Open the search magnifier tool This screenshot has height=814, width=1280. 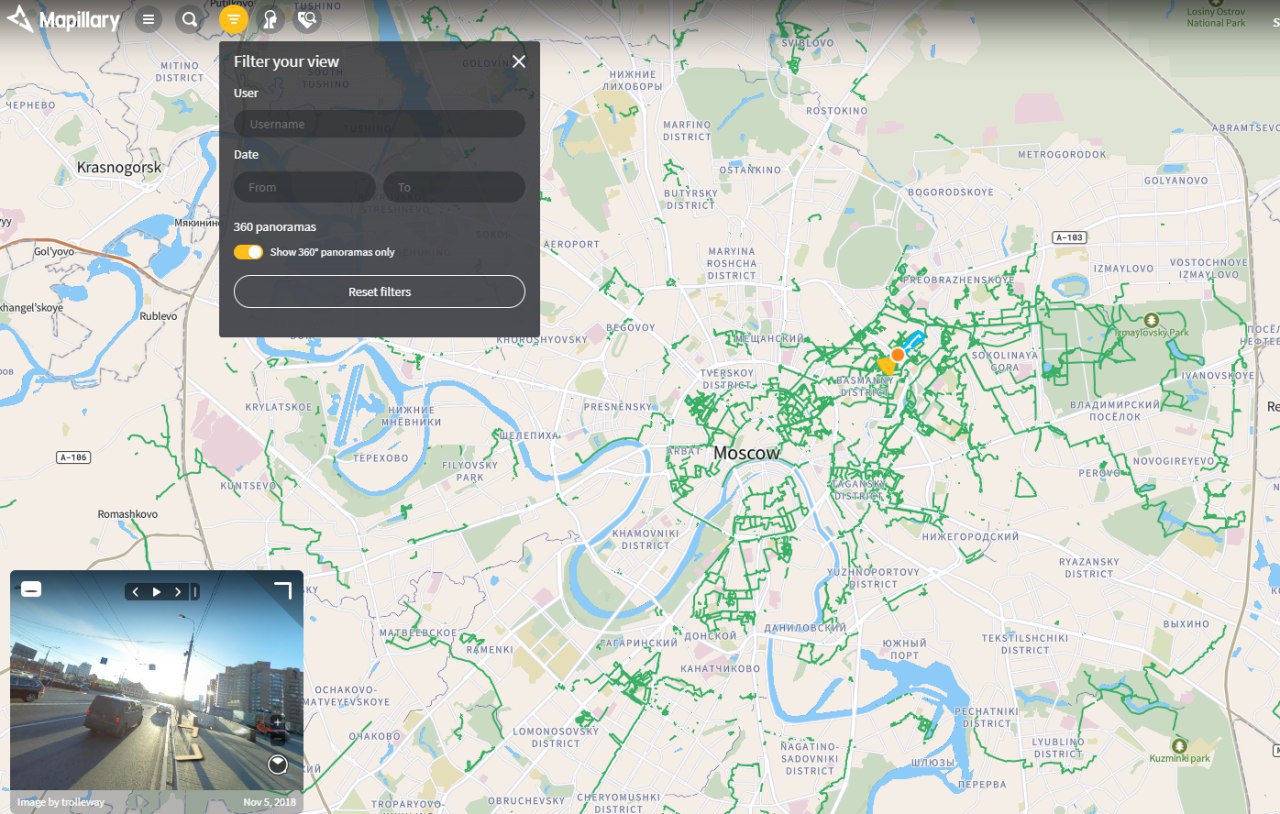coord(189,19)
